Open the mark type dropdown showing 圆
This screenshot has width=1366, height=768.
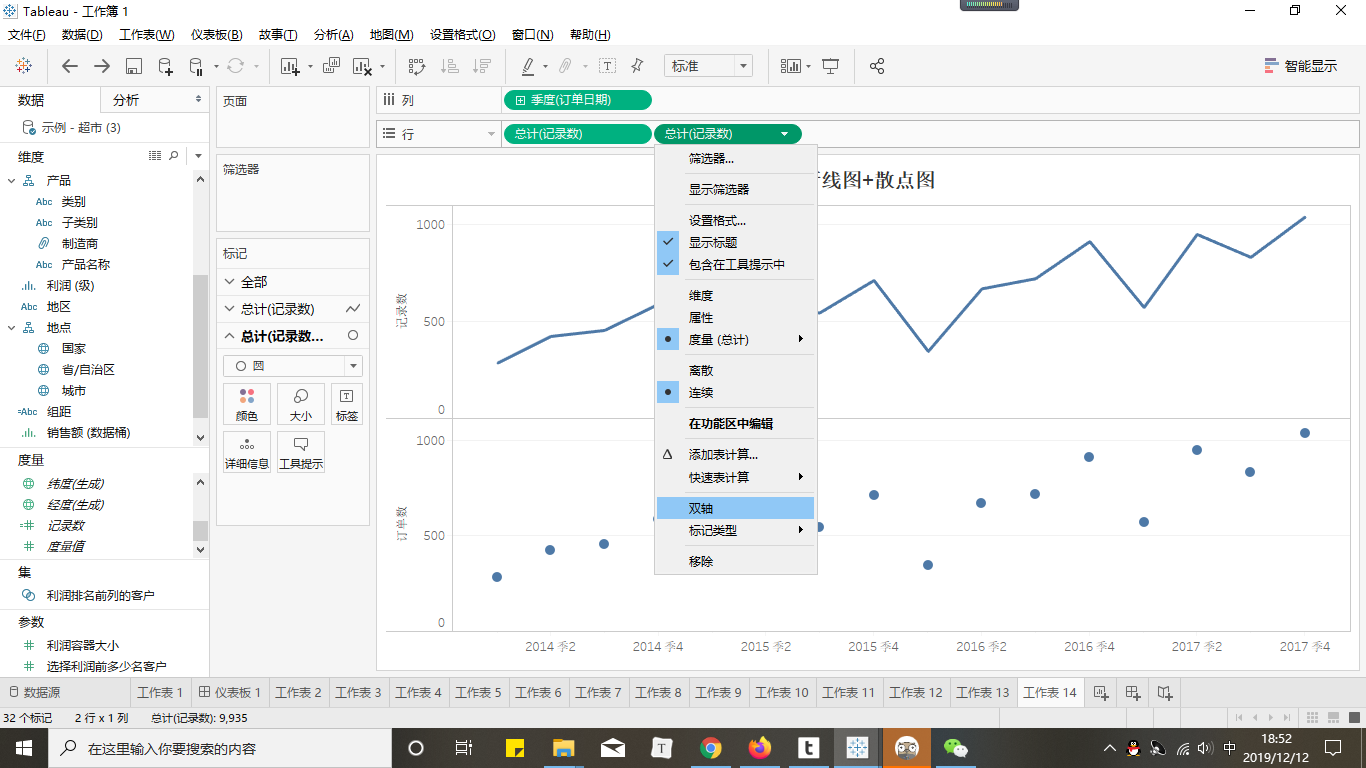tap(292, 366)
